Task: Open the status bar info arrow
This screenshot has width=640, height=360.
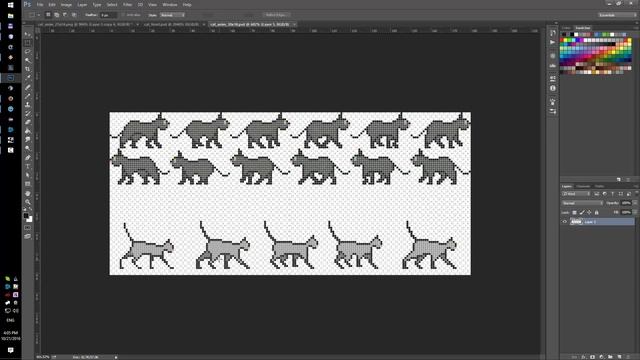Action: 116,357
